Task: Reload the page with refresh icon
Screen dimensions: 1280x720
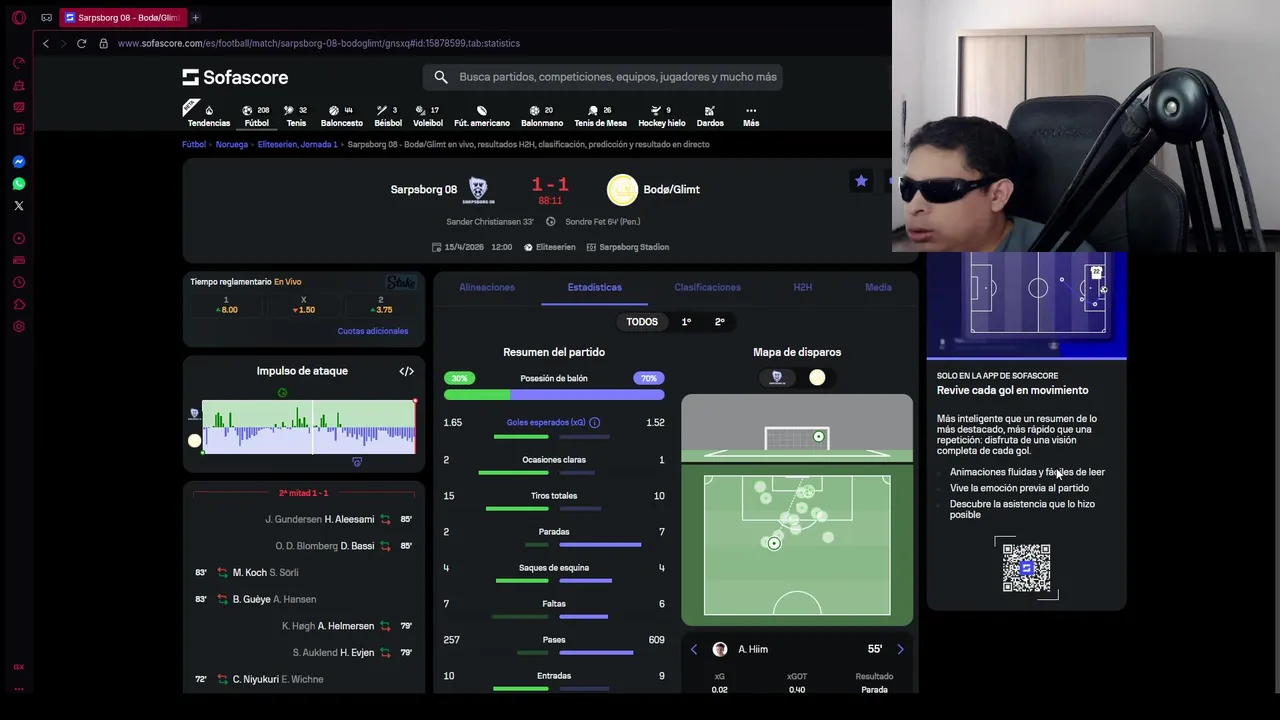Action: coord(81,43)
